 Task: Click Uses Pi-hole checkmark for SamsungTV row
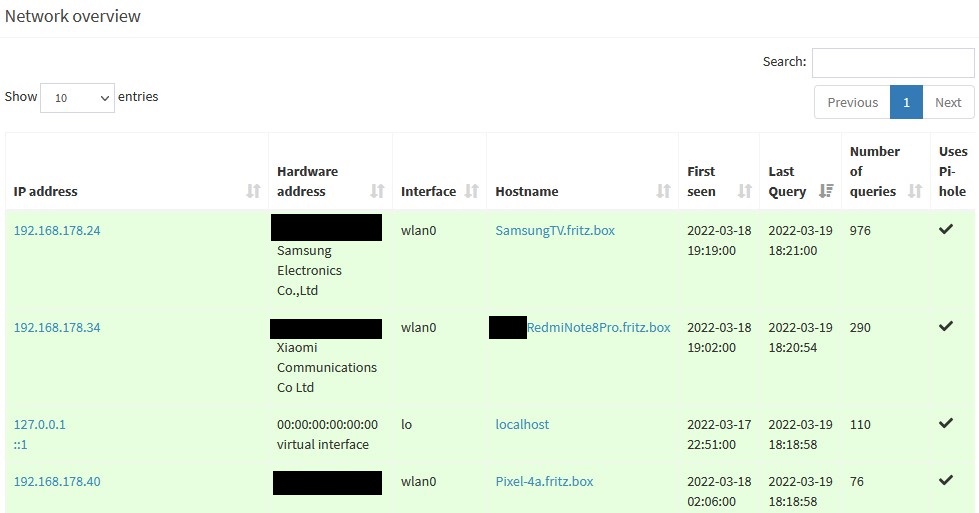click(x=946, y=229)
